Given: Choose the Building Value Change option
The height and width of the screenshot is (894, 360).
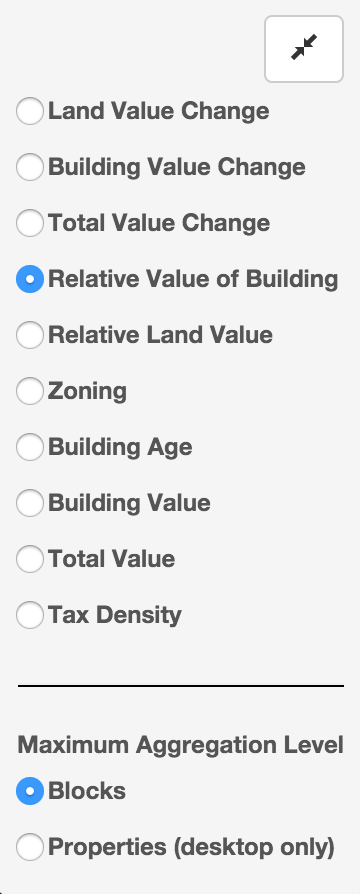Looking at the screenshot, I should coord(30,166).
